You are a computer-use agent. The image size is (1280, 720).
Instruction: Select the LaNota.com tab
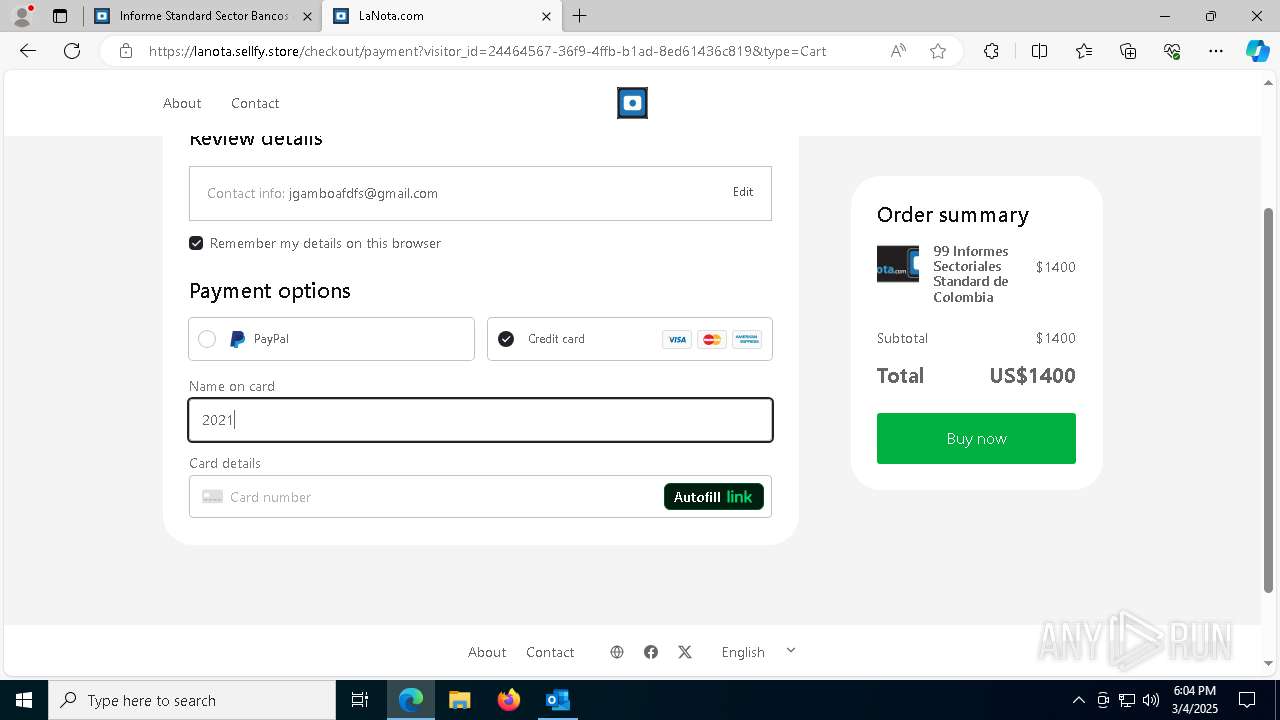click(440, 16)
